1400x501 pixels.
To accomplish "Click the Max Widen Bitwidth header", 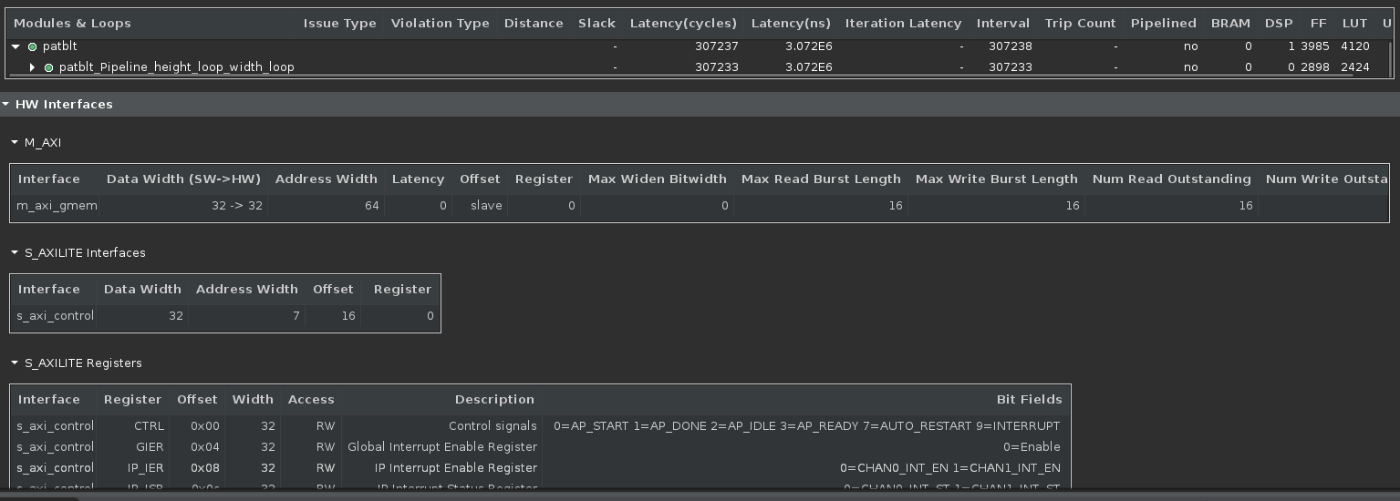I will coord(657,179).
